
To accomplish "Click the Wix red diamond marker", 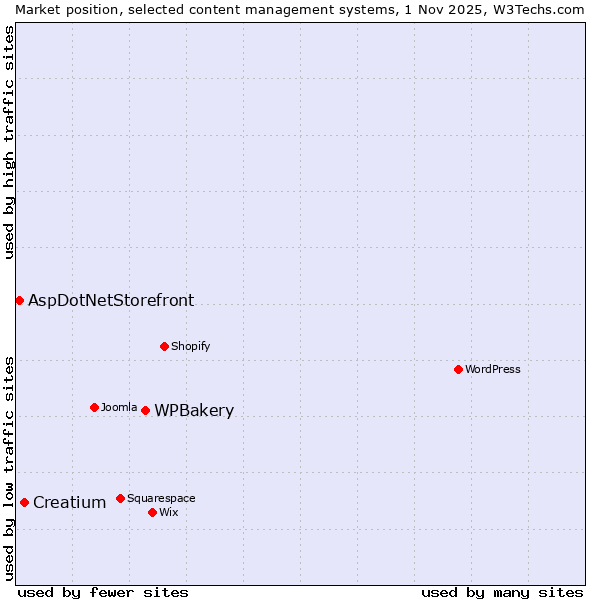I will pos(152,512).
